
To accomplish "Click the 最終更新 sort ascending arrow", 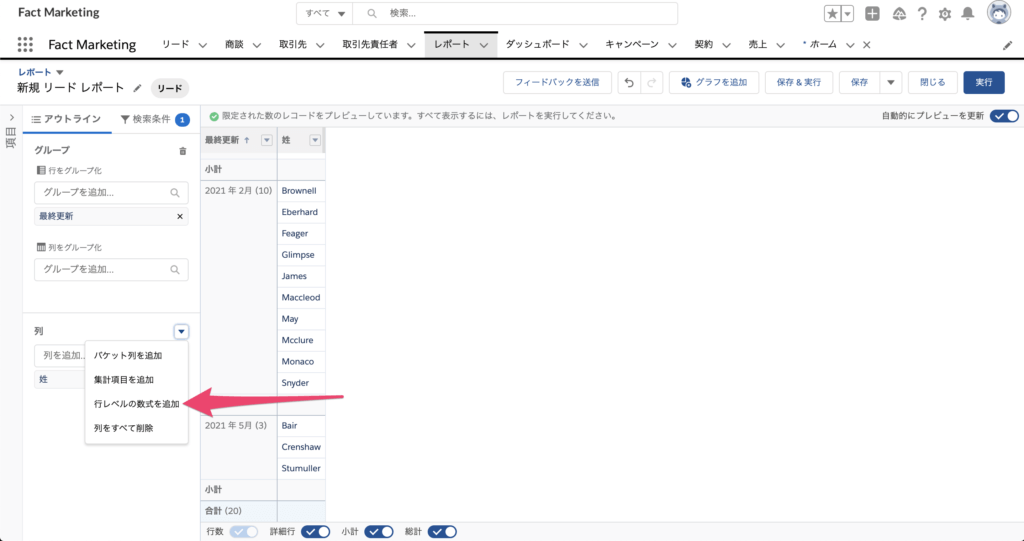I will coord(247,140).
